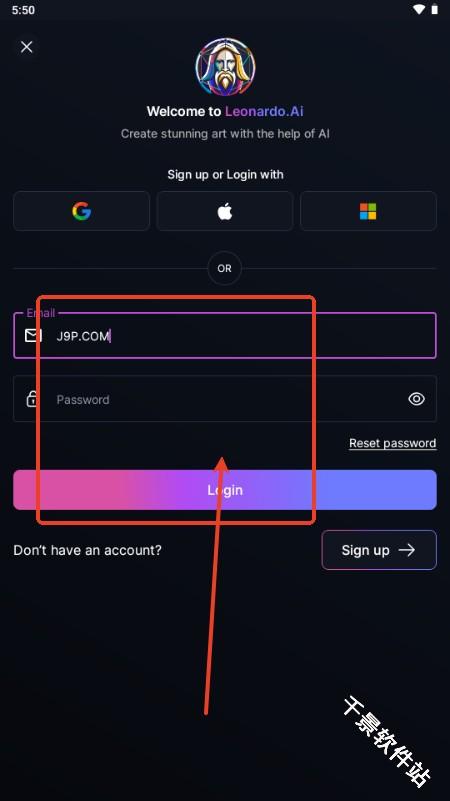Image resolution: width=450 pixels, height=801 pixels.
Task: Focus the Email field containing J9P.COM
Action: point(225,336)
